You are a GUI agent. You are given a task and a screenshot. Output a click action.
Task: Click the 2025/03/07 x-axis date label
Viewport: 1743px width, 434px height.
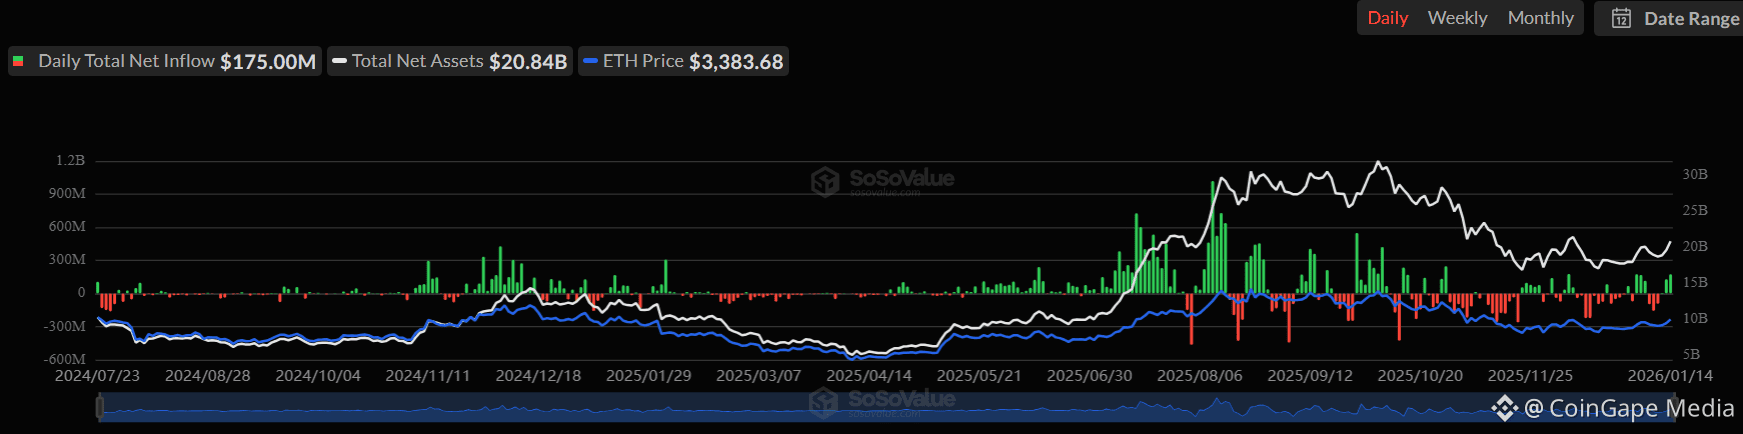tap(759, 376)
